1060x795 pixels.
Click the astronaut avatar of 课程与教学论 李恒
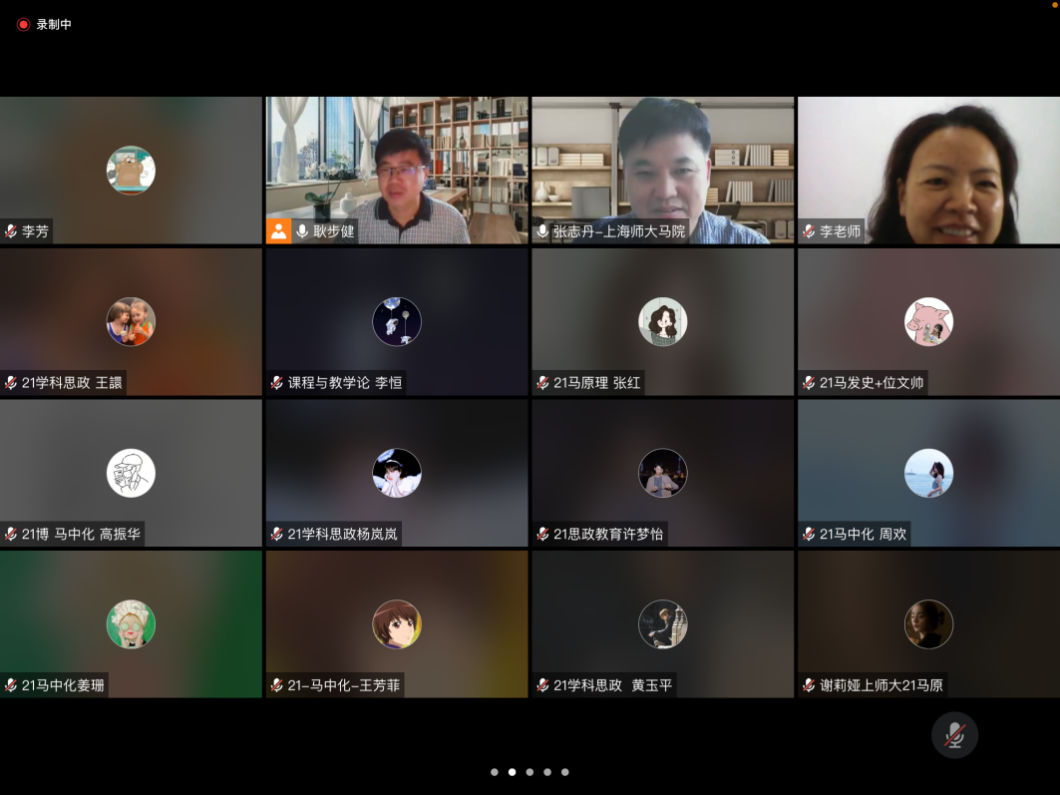coord(396,322)
